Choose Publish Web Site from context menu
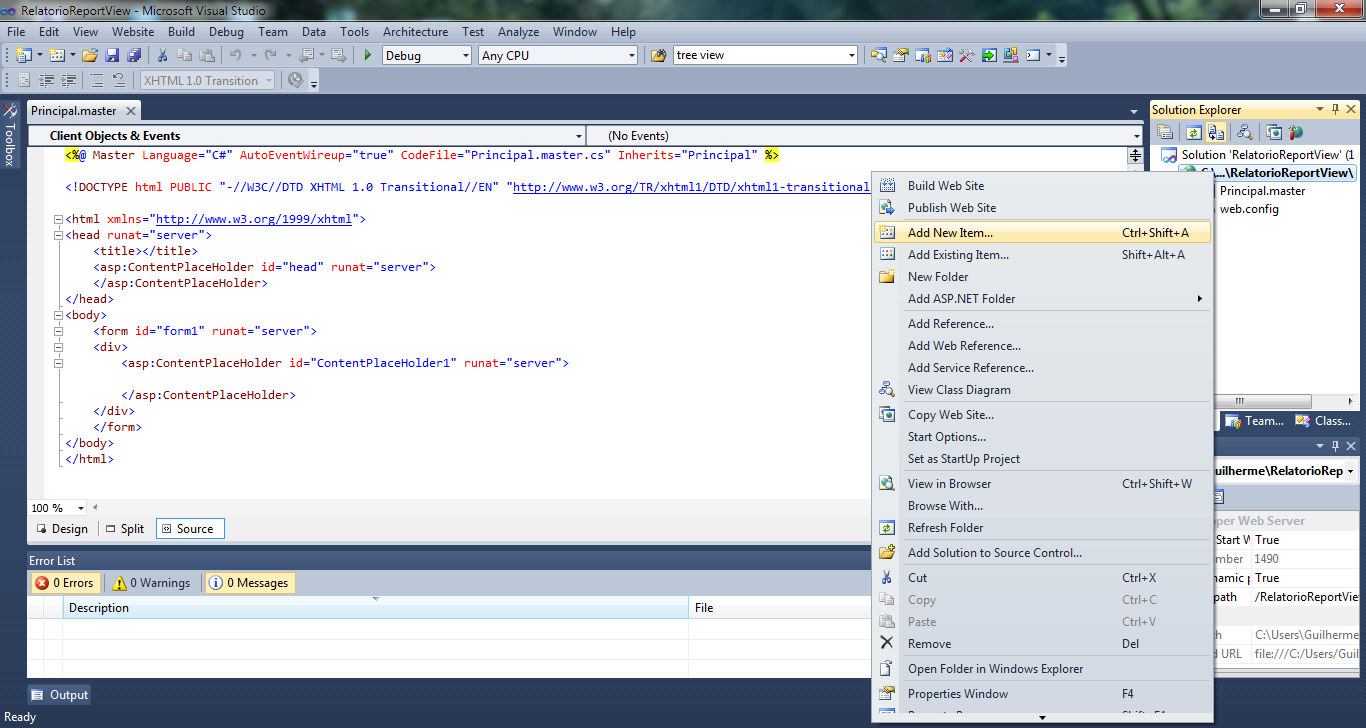This screenshot has height=728, width=1366. 1041,208
